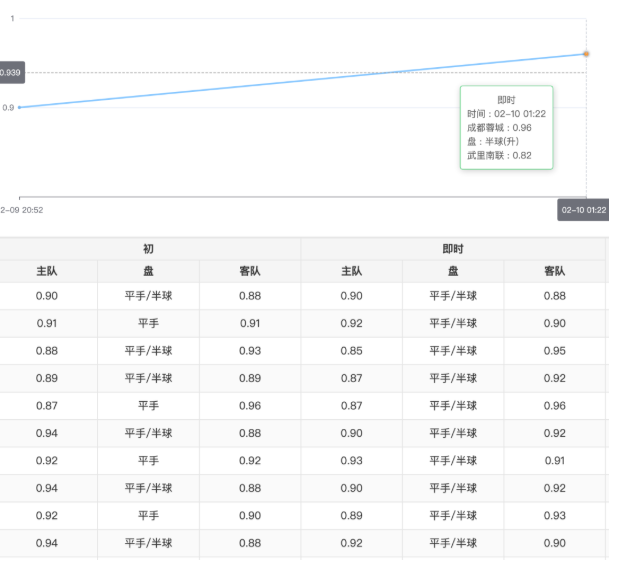Click the 即时 title inside the chart tooltip

pos(506,100)
